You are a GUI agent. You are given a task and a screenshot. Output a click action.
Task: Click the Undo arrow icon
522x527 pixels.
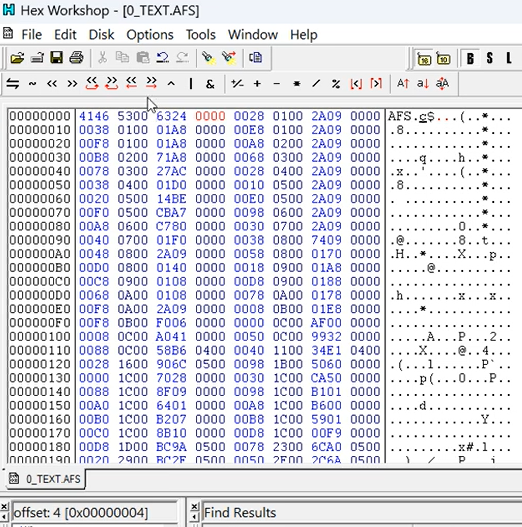163,58
